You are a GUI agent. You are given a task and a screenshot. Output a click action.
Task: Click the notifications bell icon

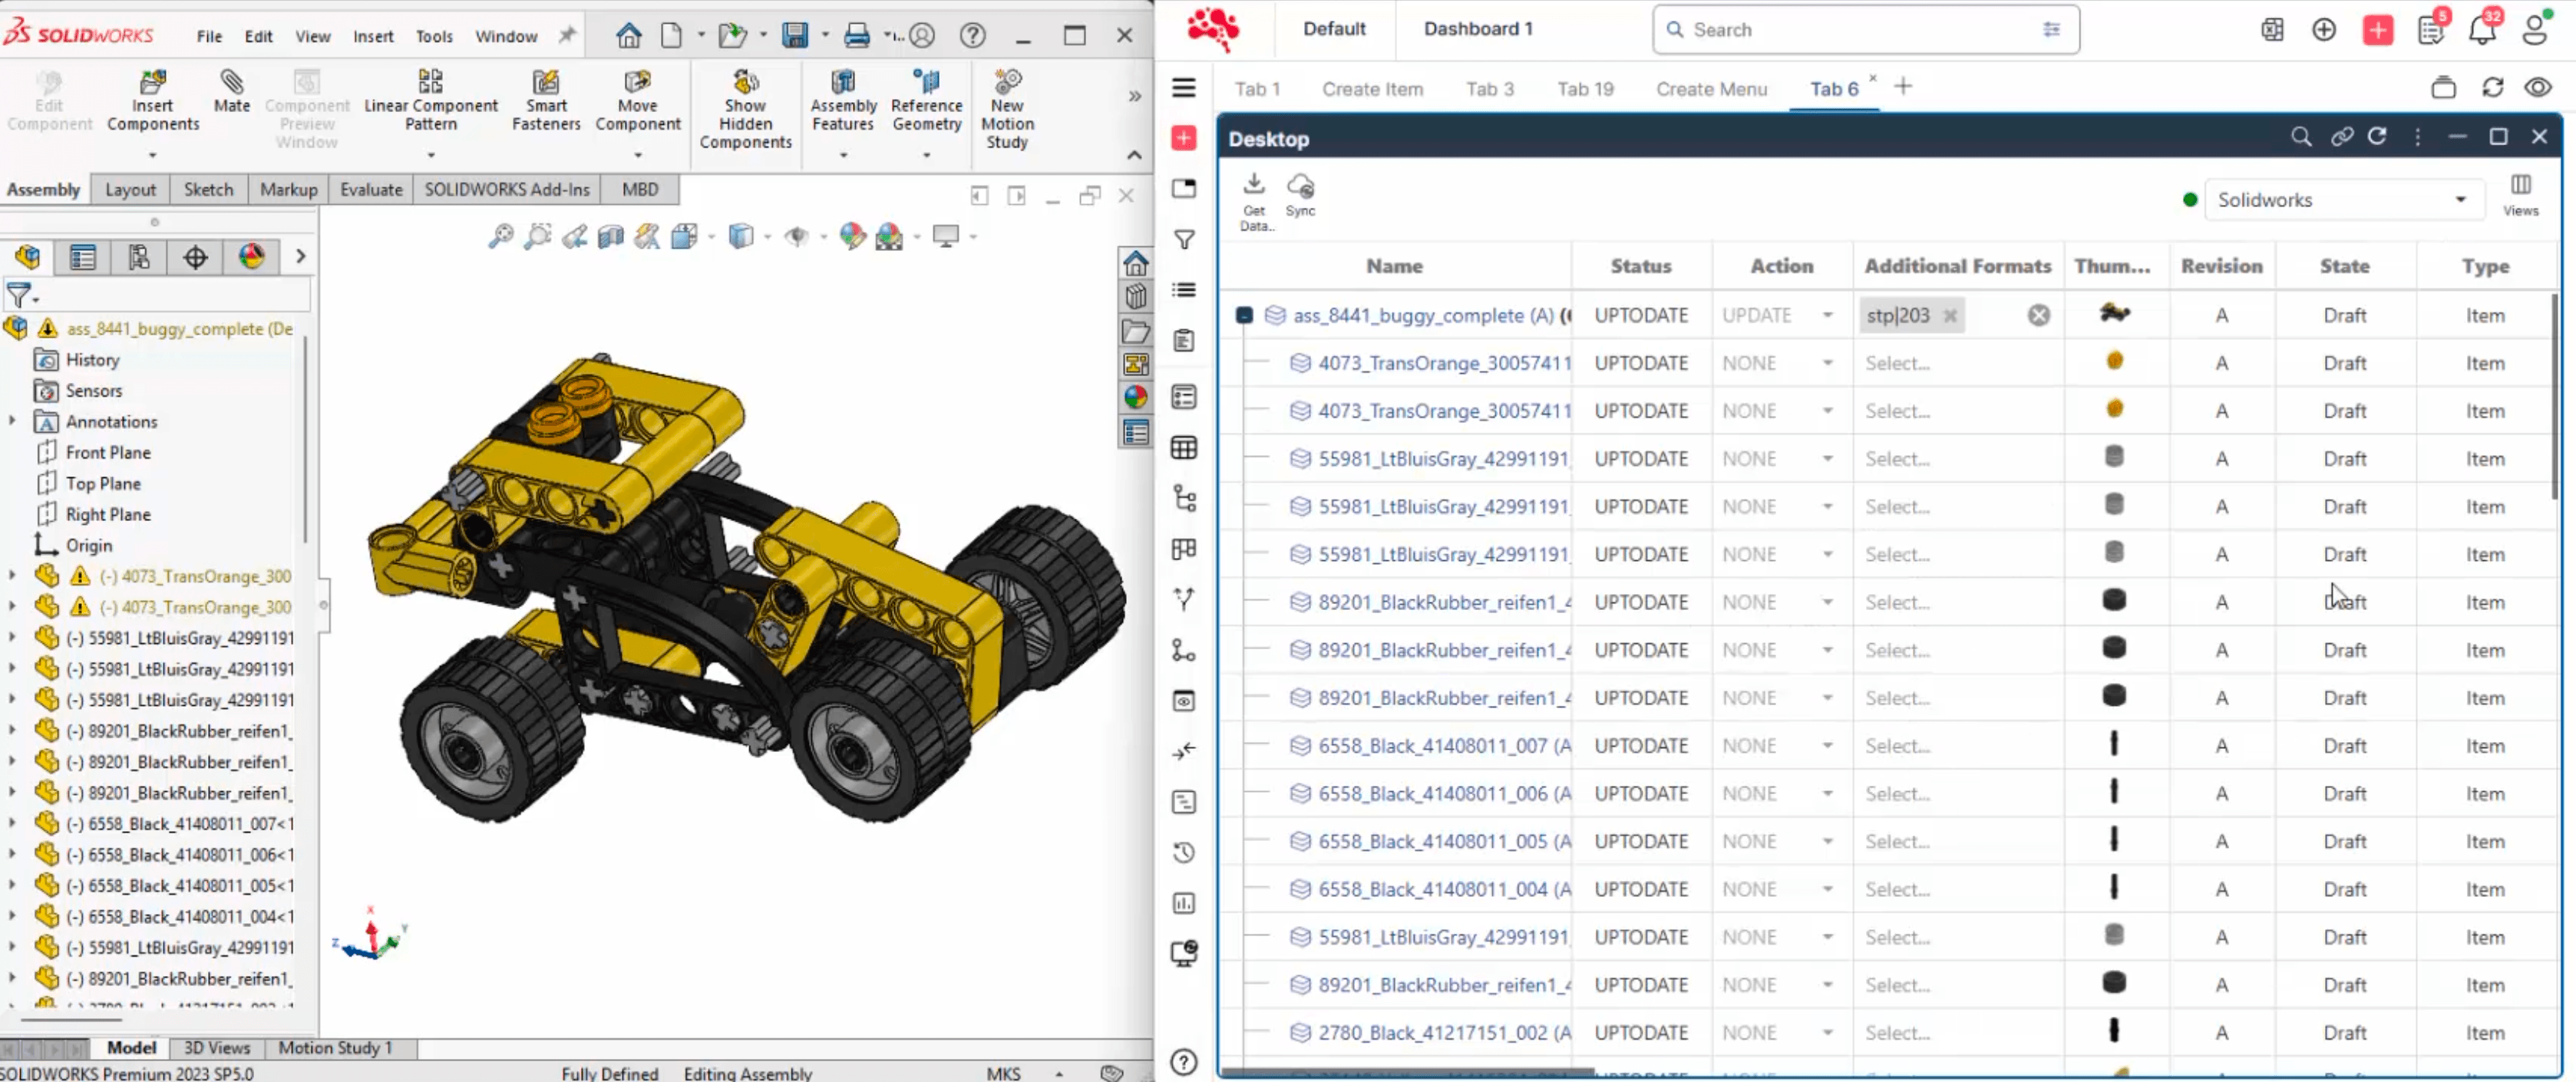click(2481, 30)
